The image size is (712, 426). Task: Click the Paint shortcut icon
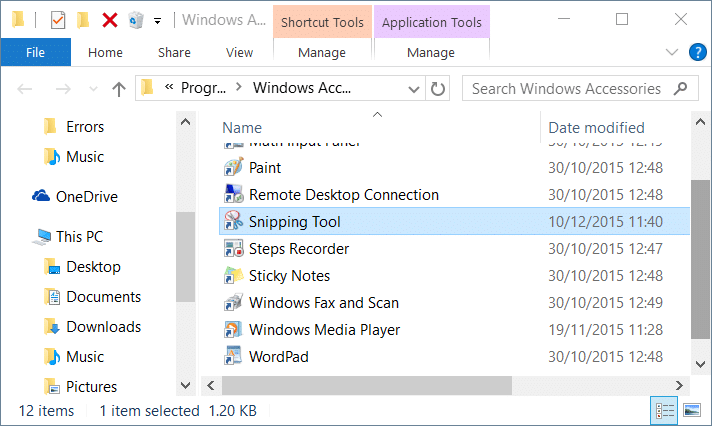[234, 168]
